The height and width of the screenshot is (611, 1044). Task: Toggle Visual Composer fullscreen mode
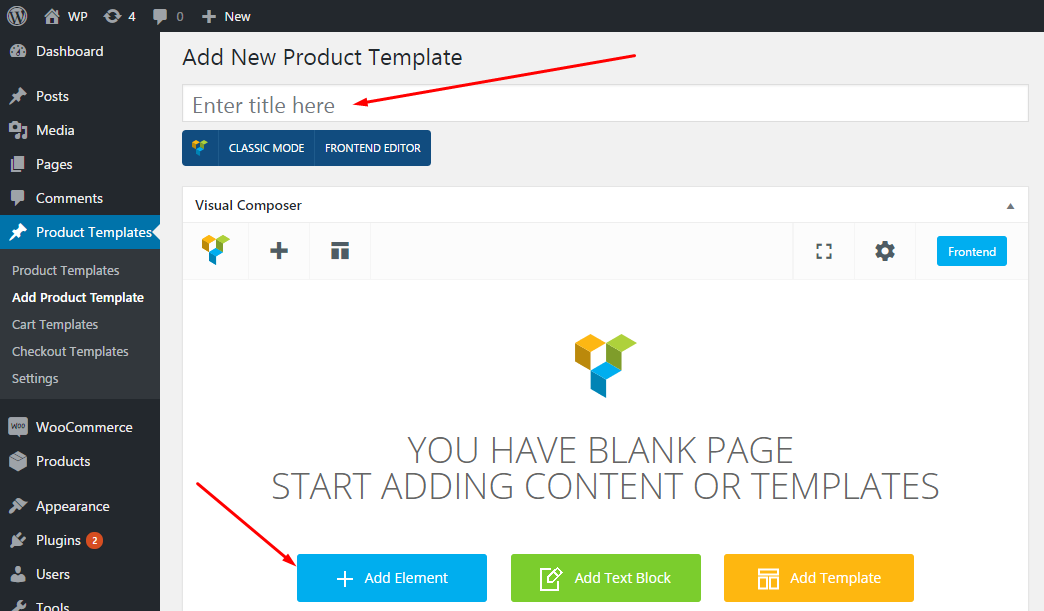point(824,251)
